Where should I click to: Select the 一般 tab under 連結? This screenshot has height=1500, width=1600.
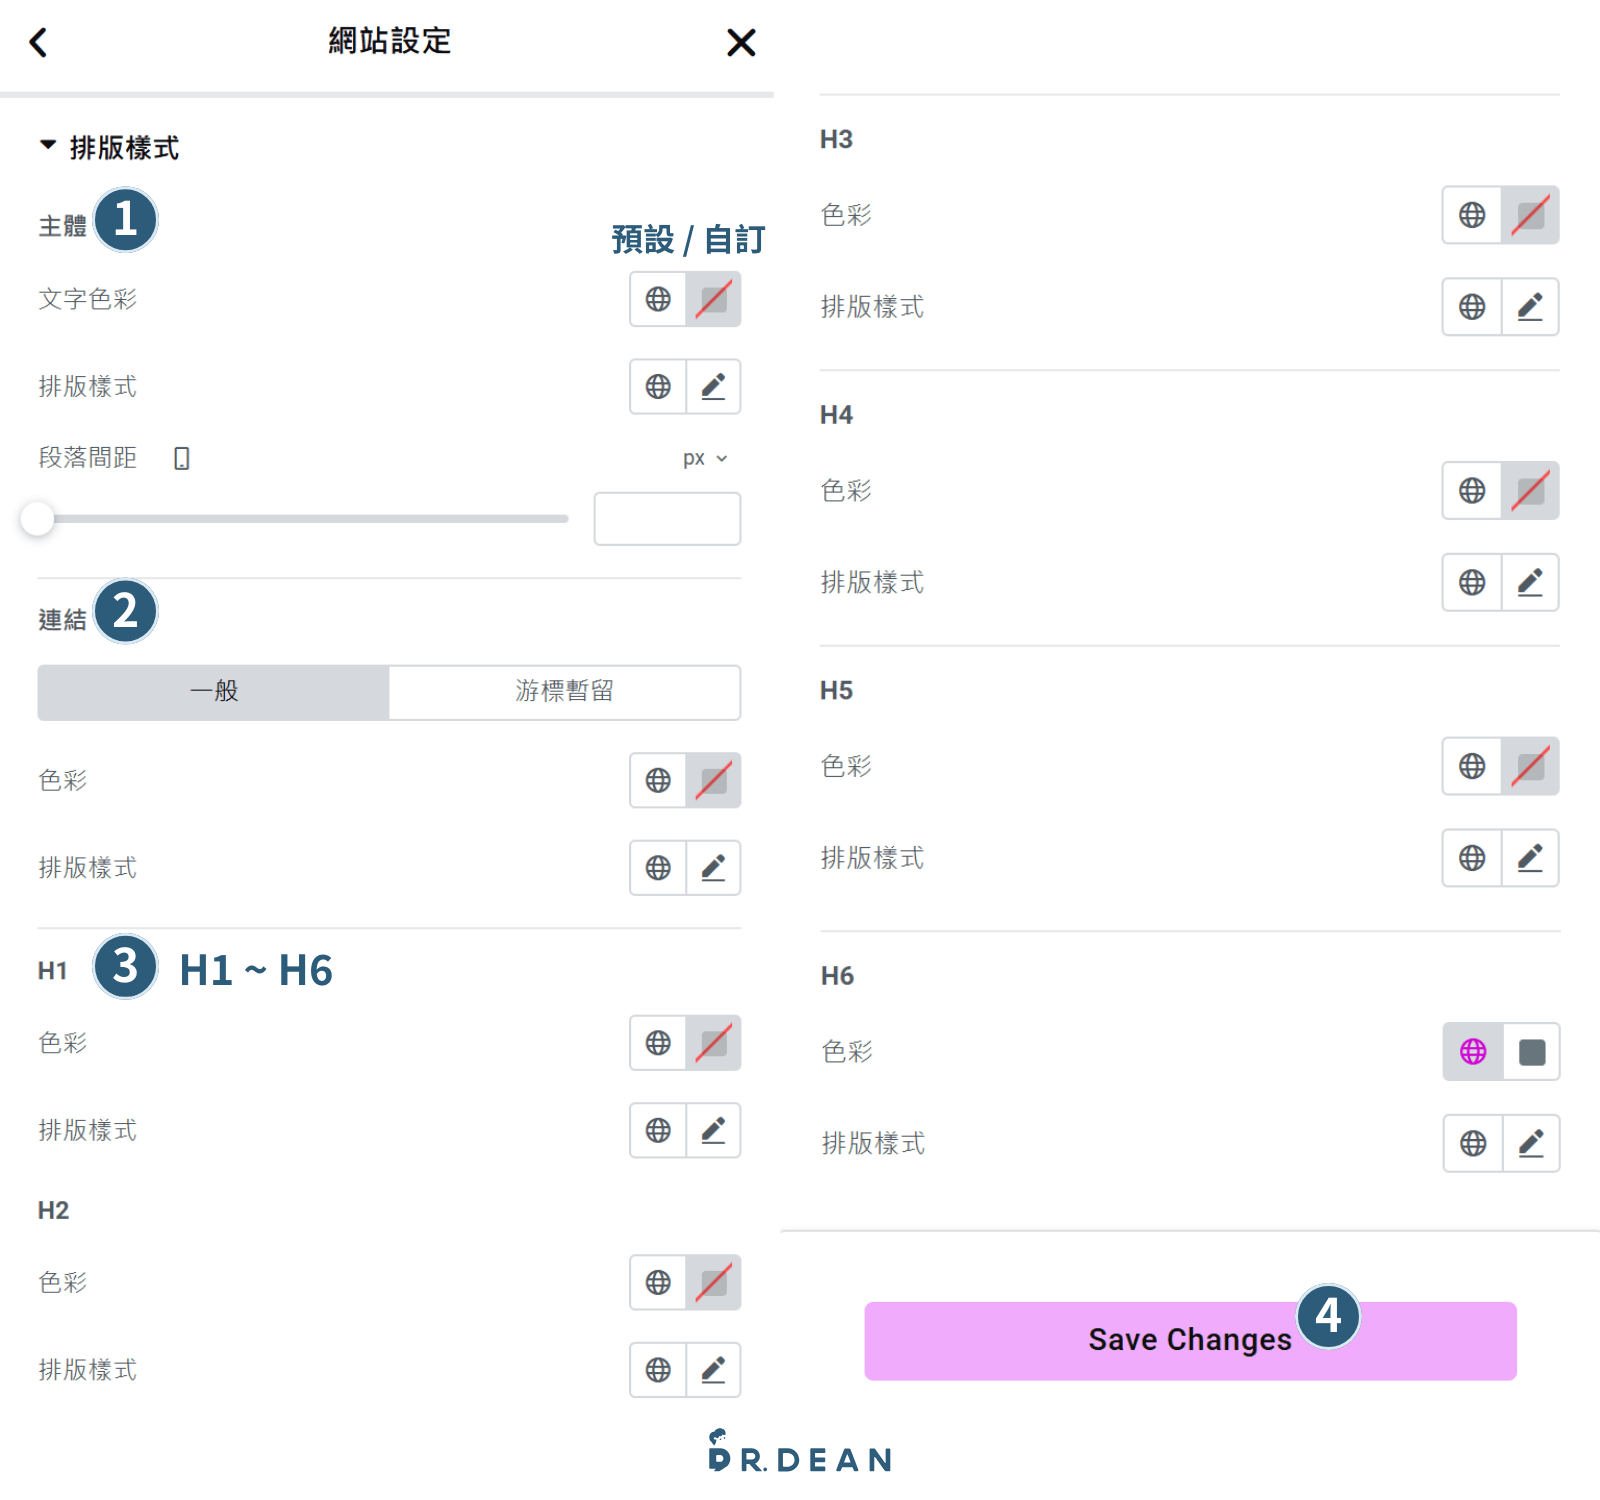coord(212,691)
